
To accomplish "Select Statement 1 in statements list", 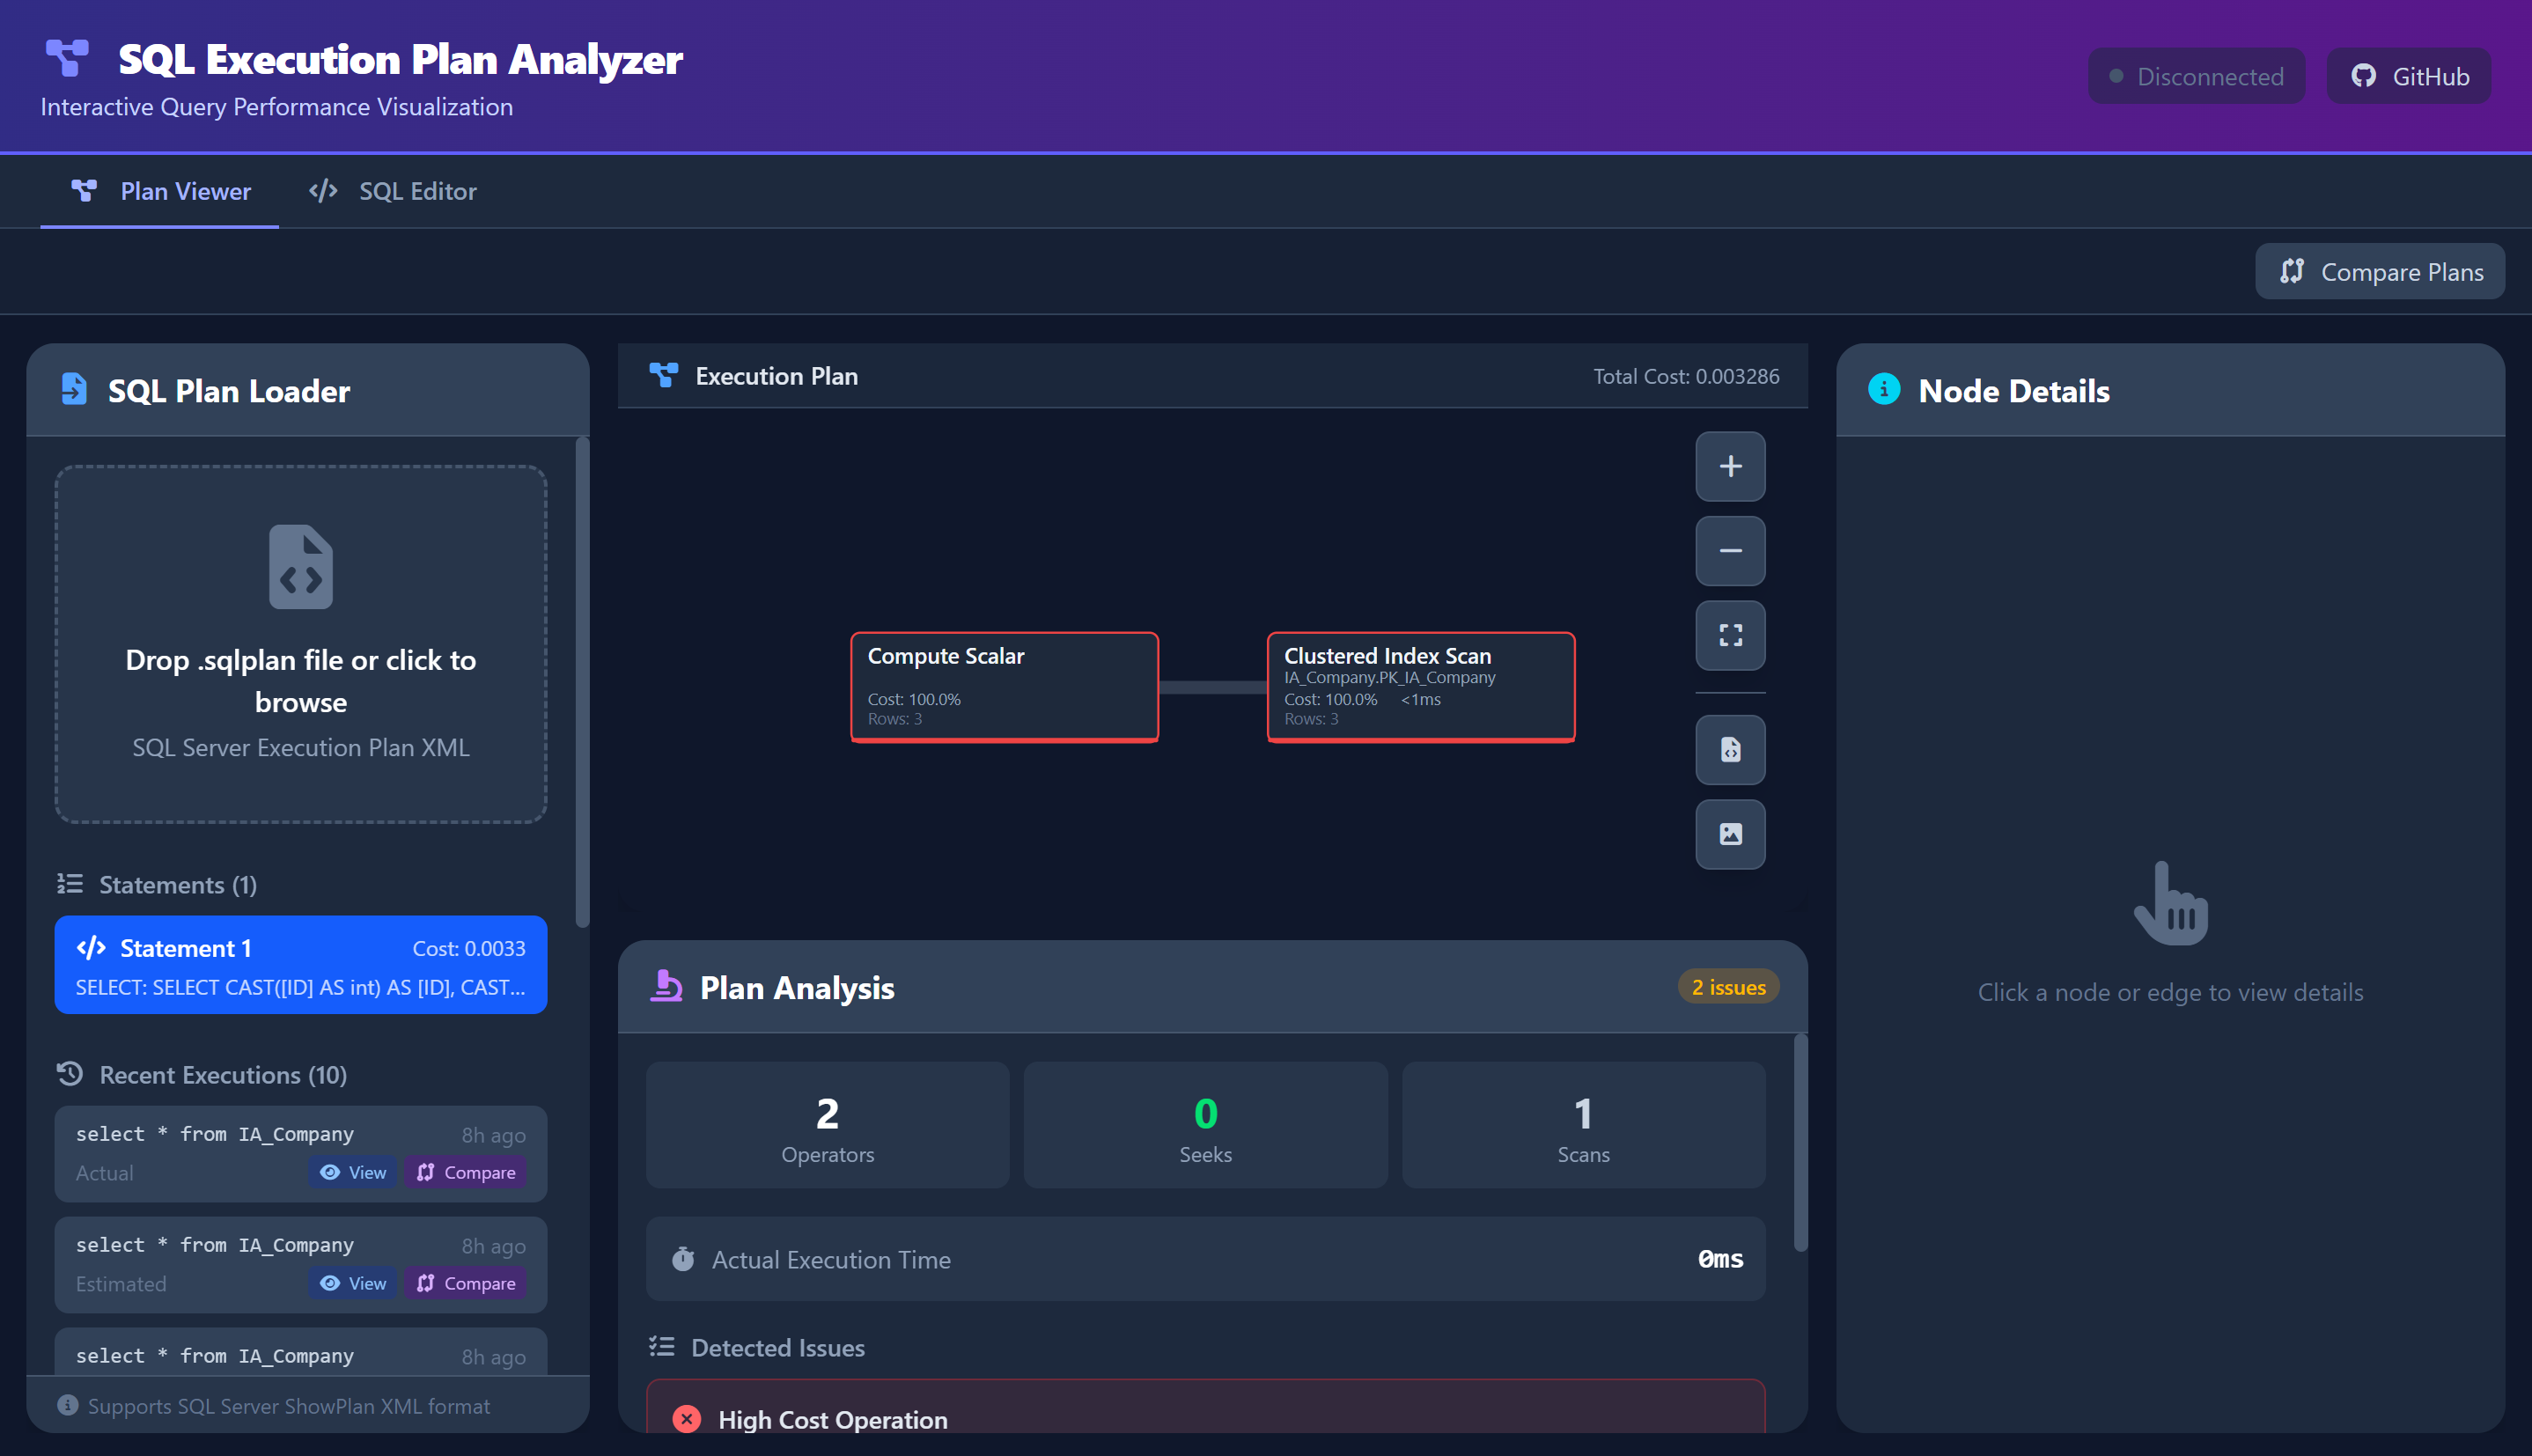I will [x=300, y=965].
